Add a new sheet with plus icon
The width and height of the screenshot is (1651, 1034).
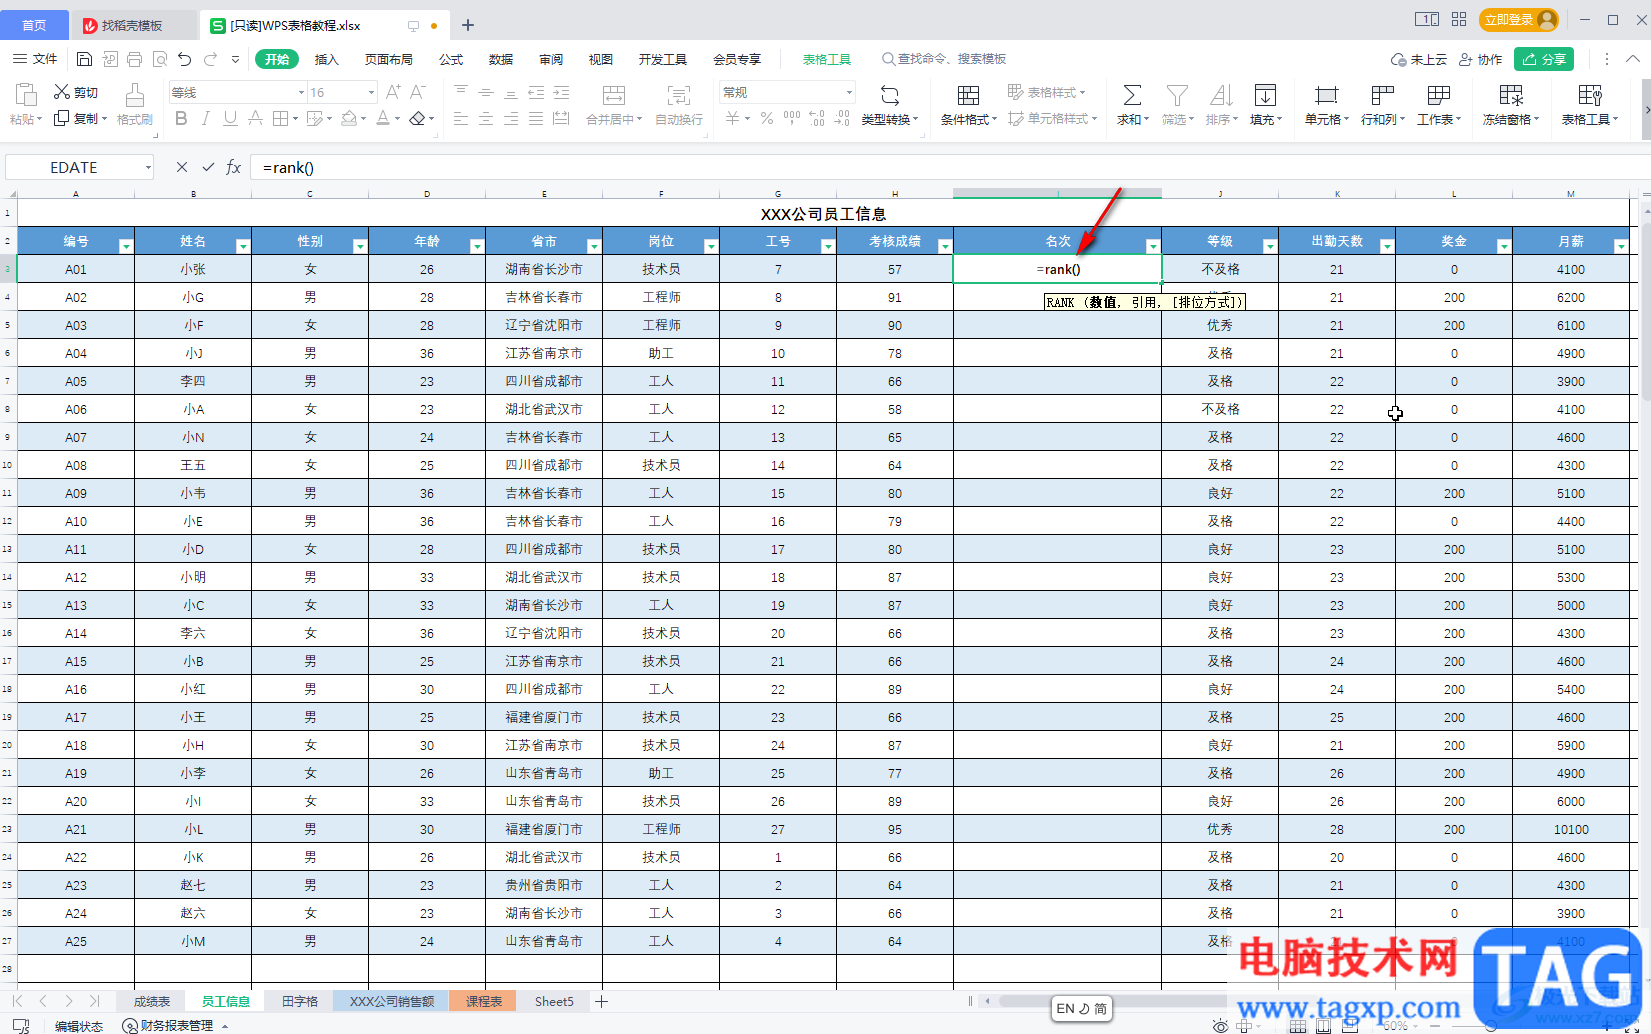pos(601,1001)
